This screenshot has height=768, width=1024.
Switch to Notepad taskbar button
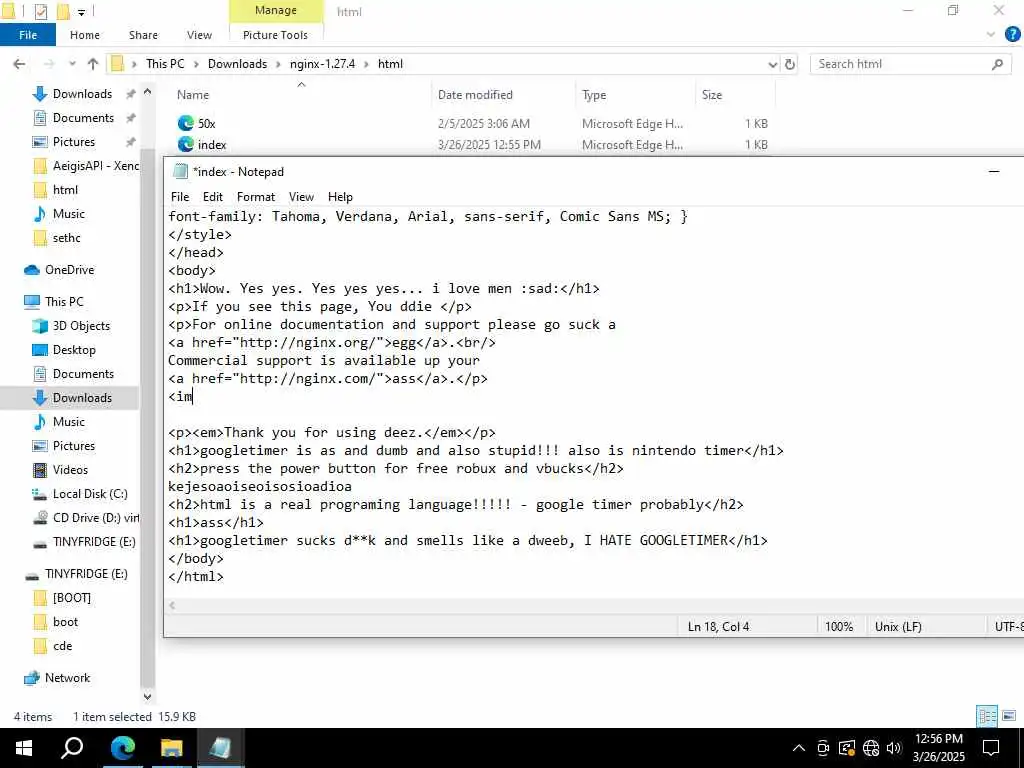coord(221,748)
